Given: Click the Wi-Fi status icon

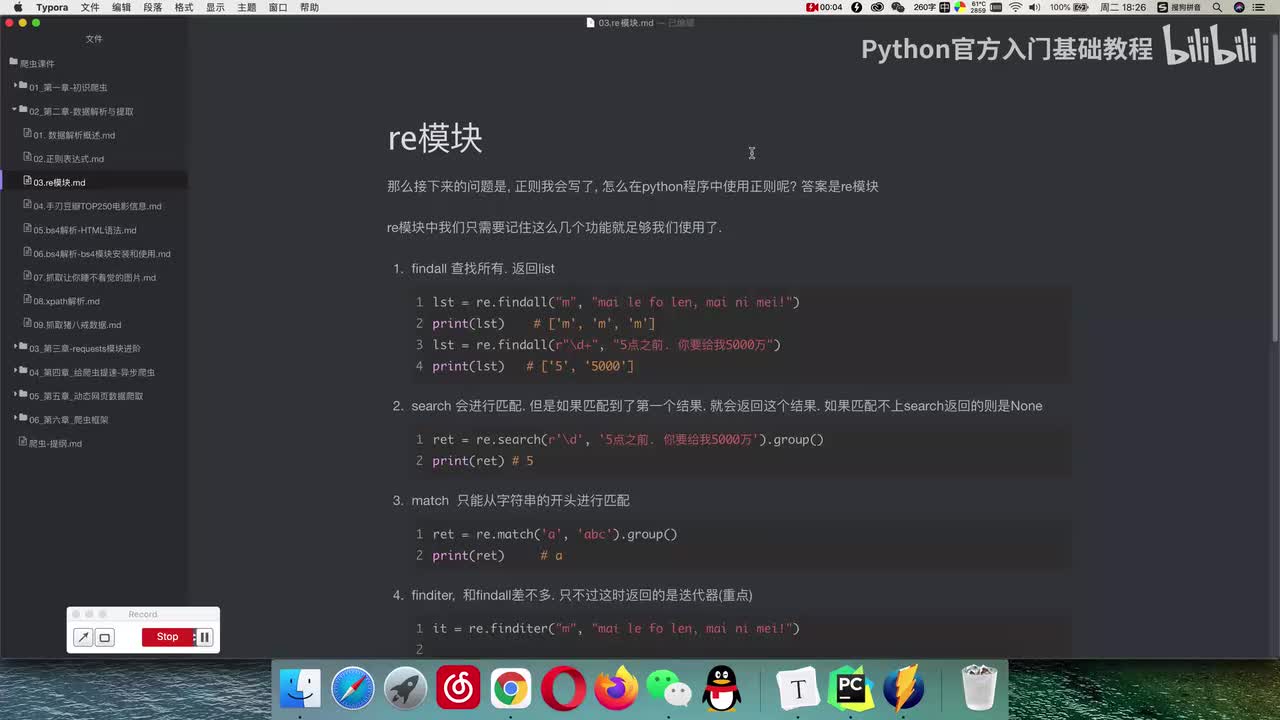Looking at the screenshot, I should (x=1016, y=7).
